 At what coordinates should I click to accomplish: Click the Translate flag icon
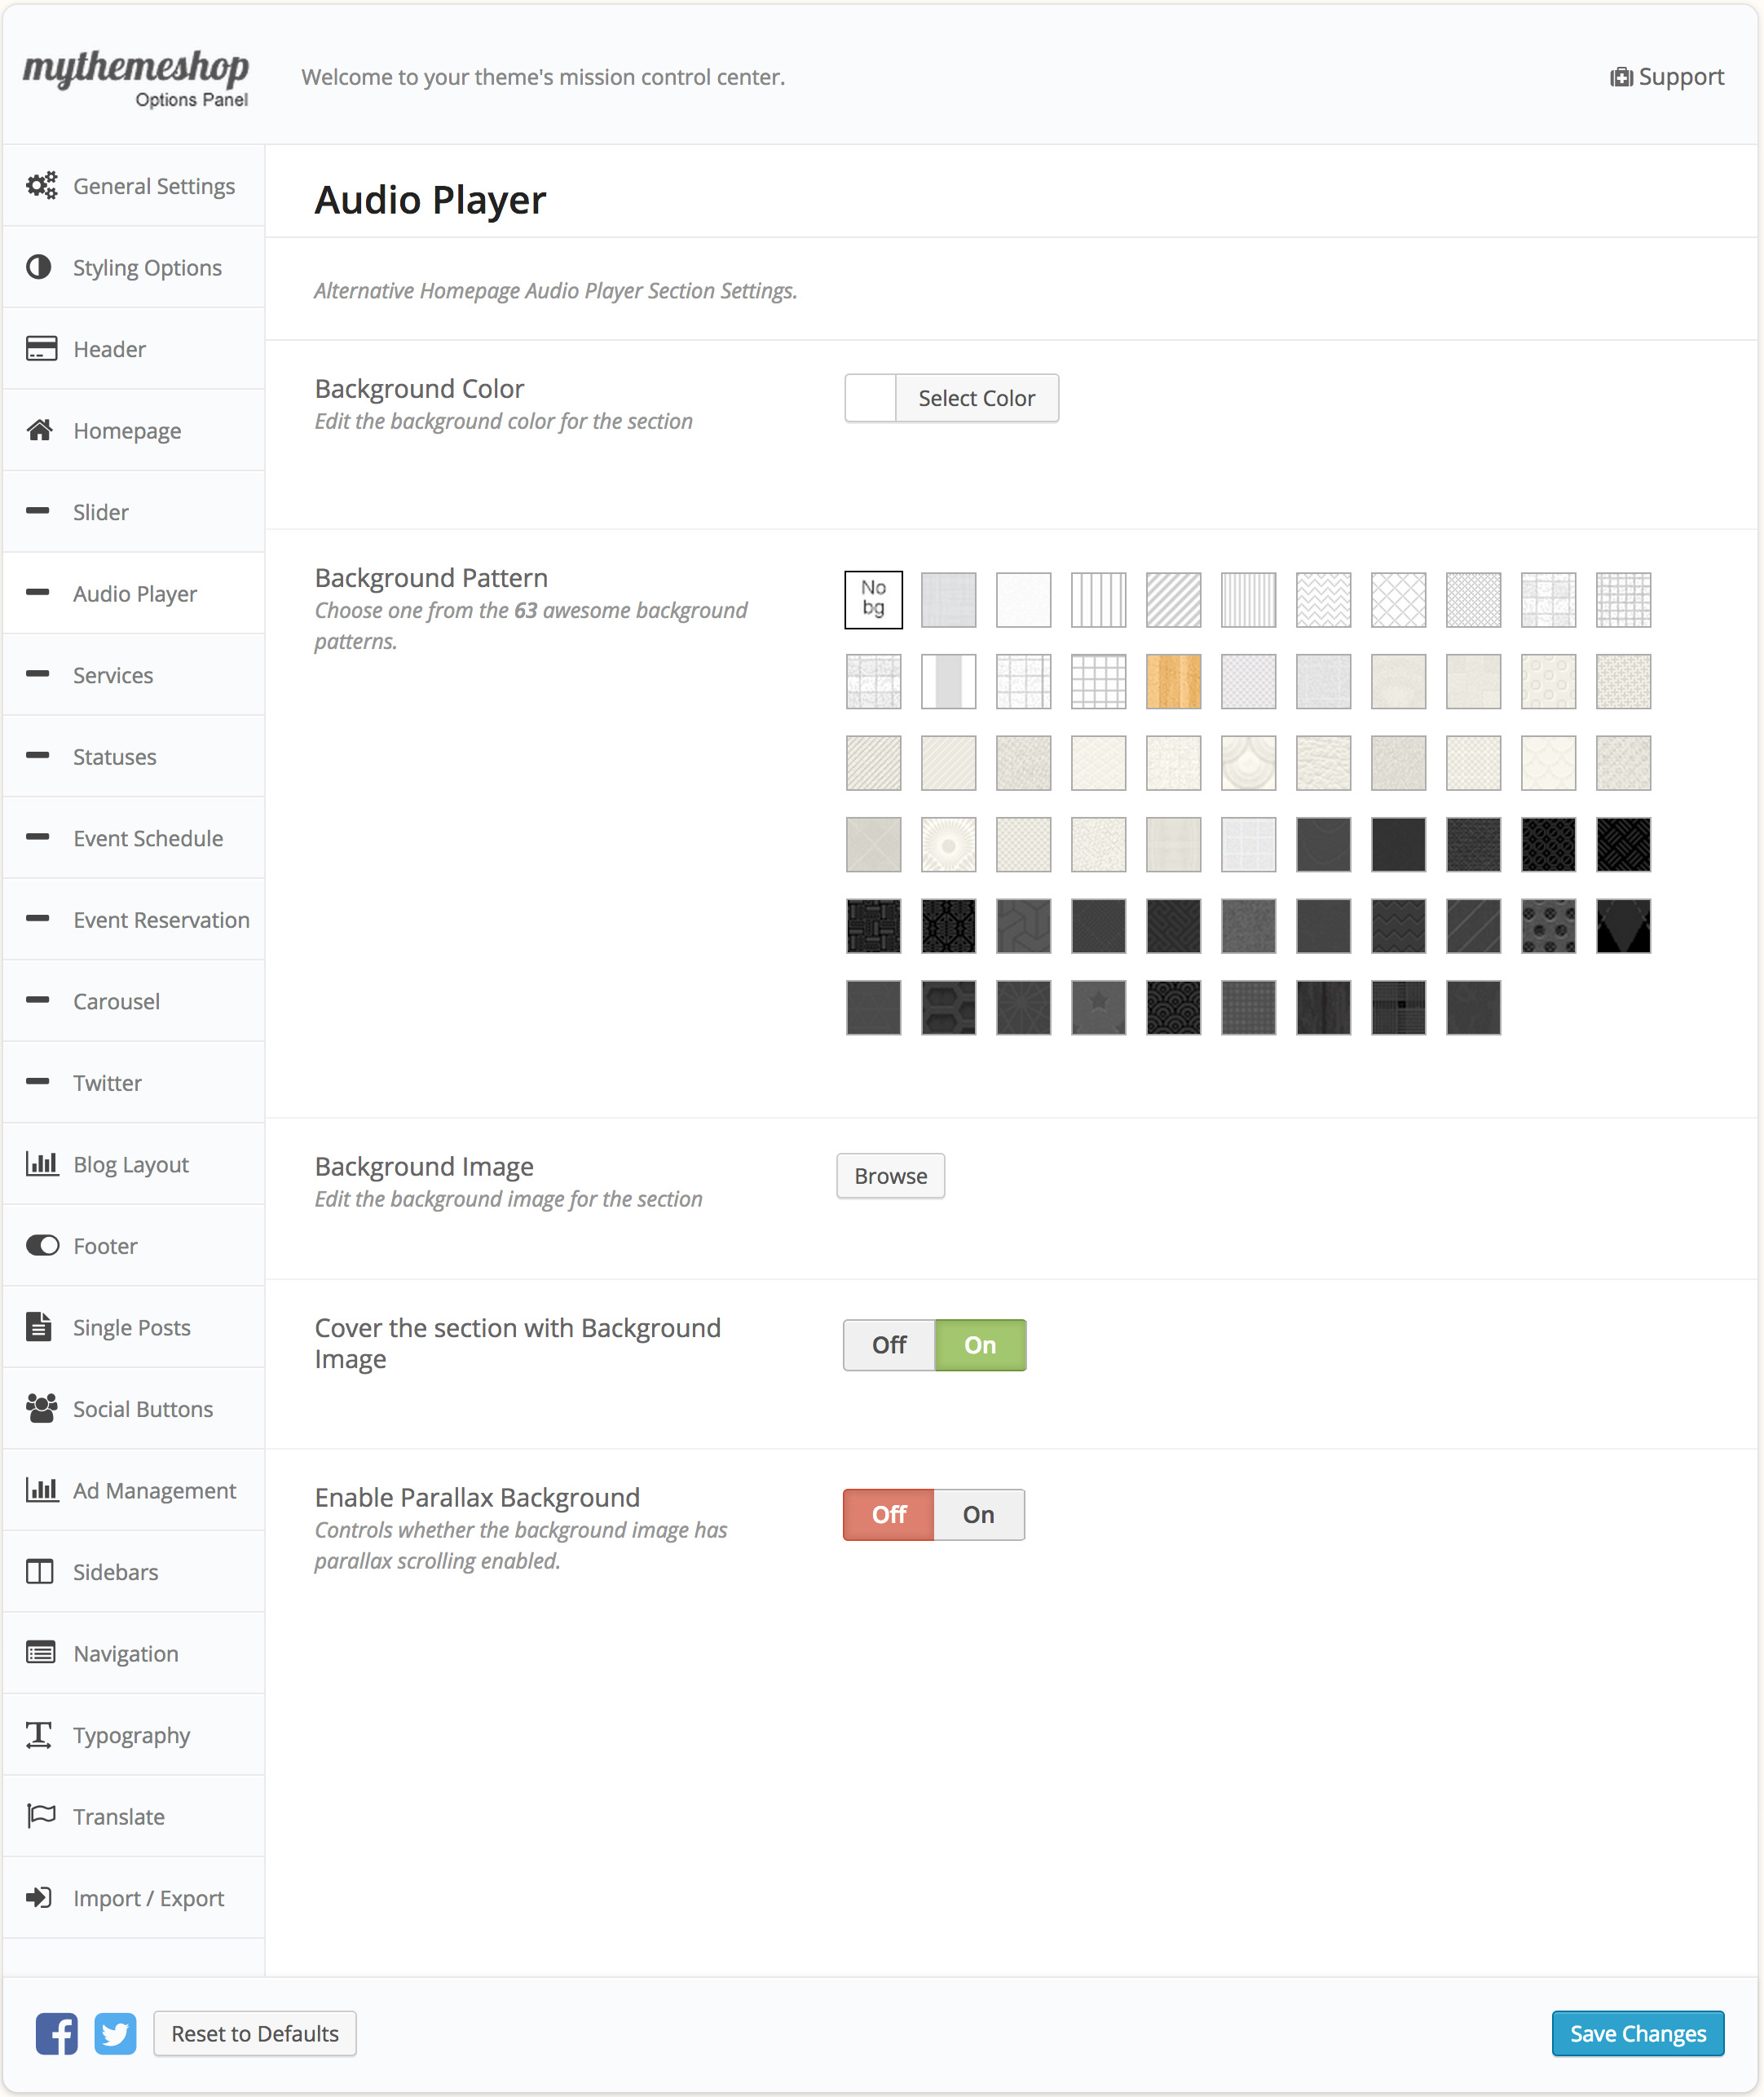pos(41,1815)
